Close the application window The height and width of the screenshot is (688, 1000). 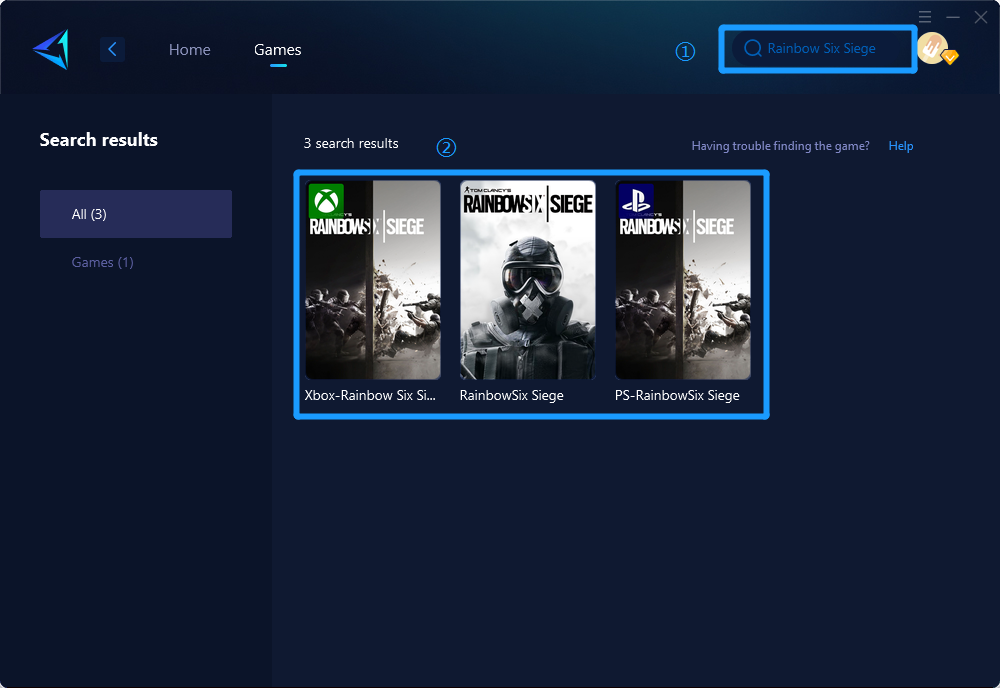(981, 17)
